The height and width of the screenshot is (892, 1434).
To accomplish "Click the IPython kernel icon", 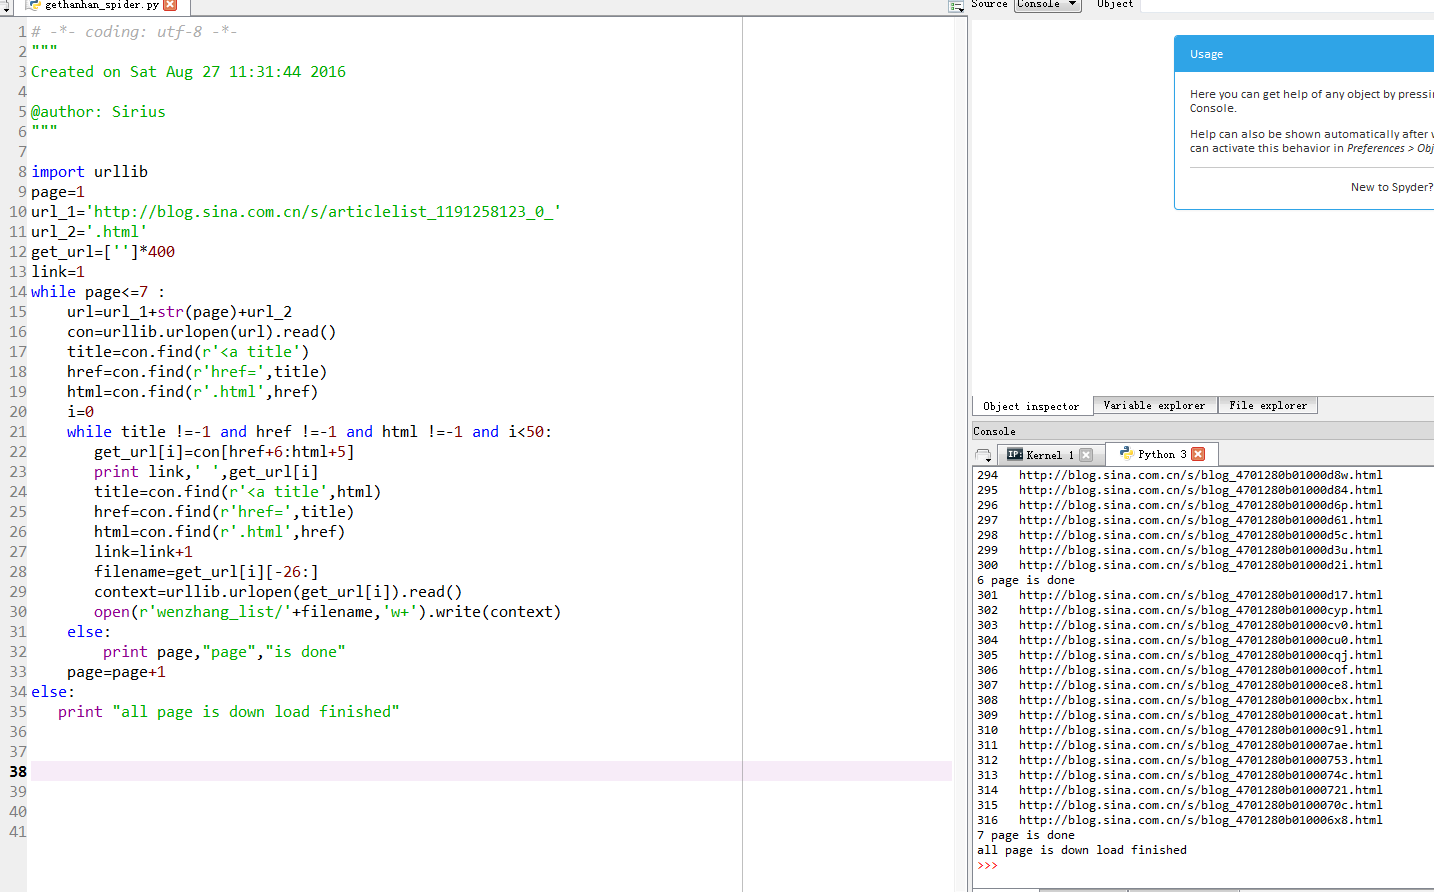I will click(1015, 454).
